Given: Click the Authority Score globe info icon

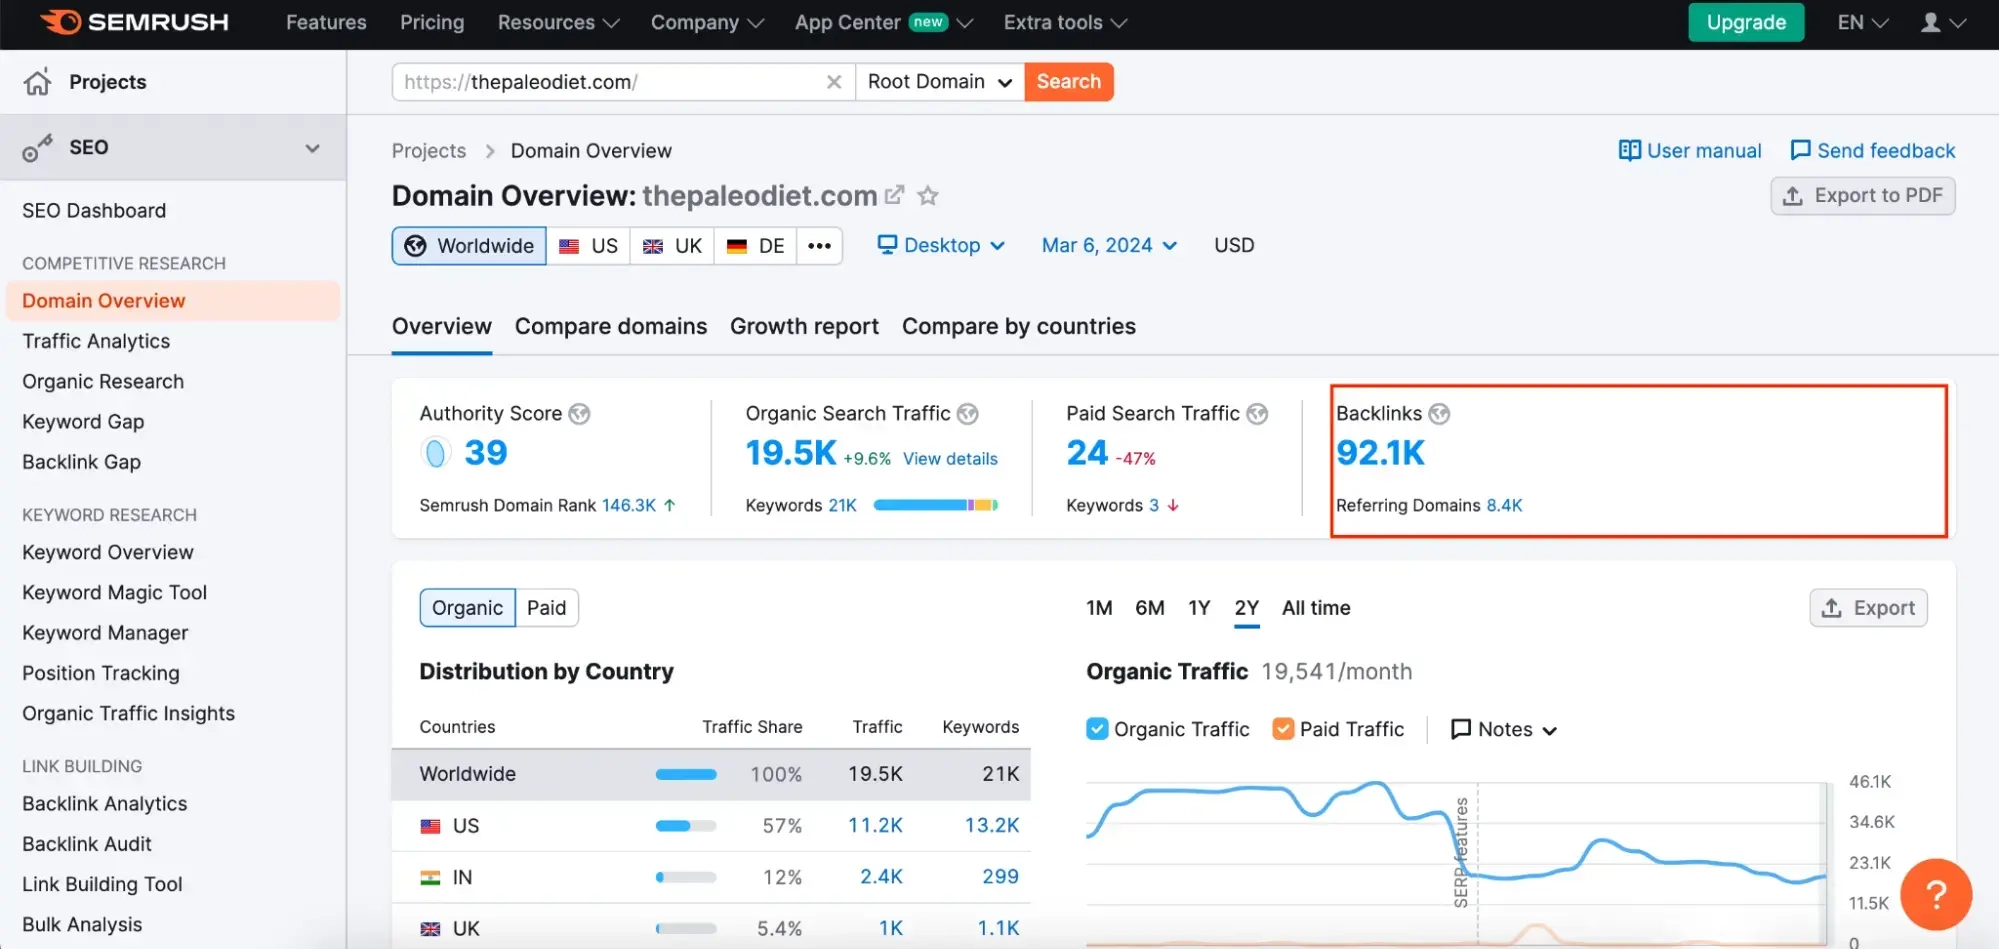Looking at the screenshot, I should [x=579, y=414].
